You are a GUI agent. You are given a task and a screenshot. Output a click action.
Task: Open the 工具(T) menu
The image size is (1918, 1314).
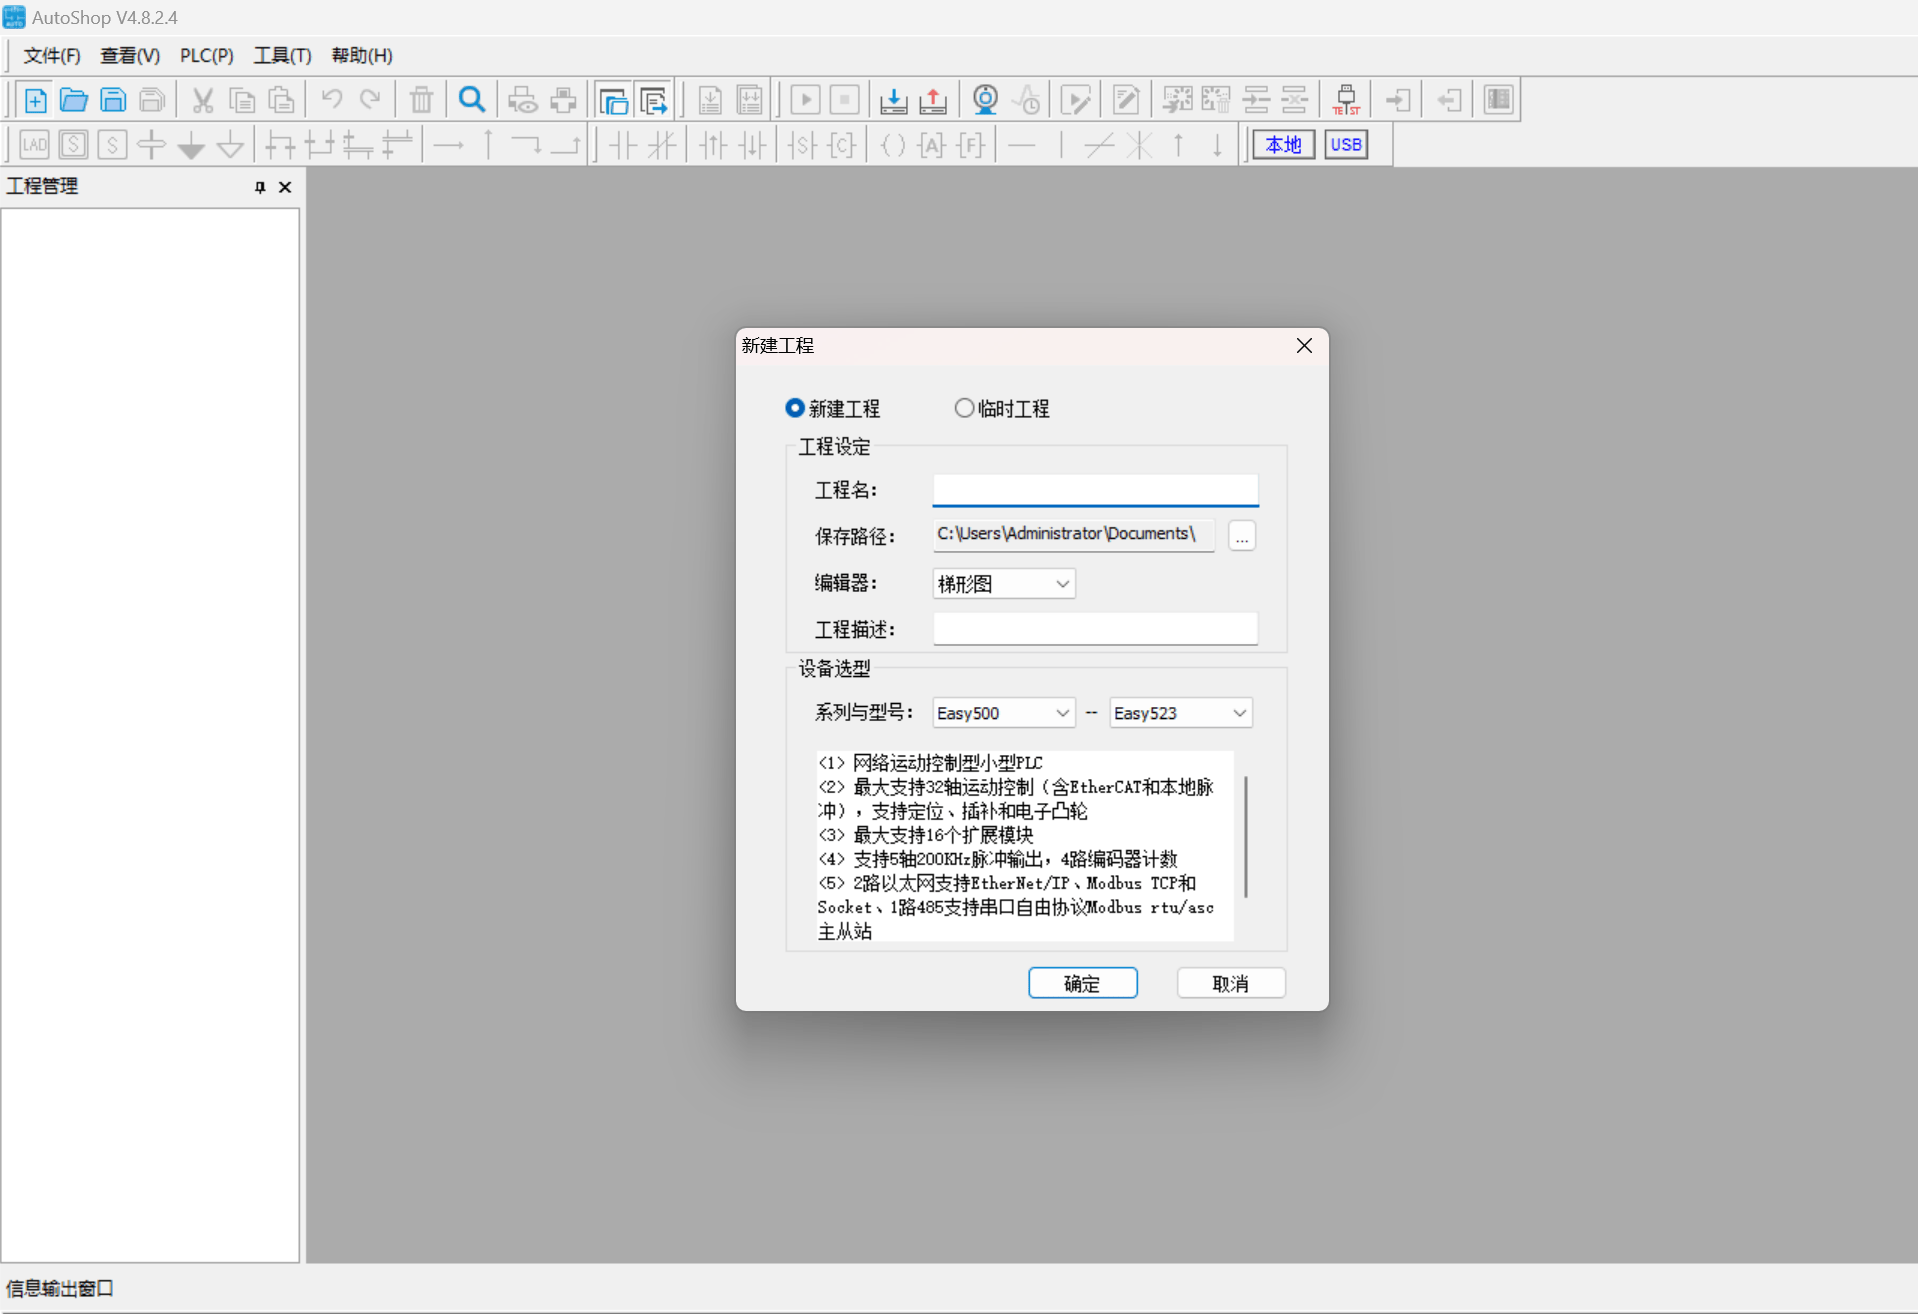click(x=282, y=56)
